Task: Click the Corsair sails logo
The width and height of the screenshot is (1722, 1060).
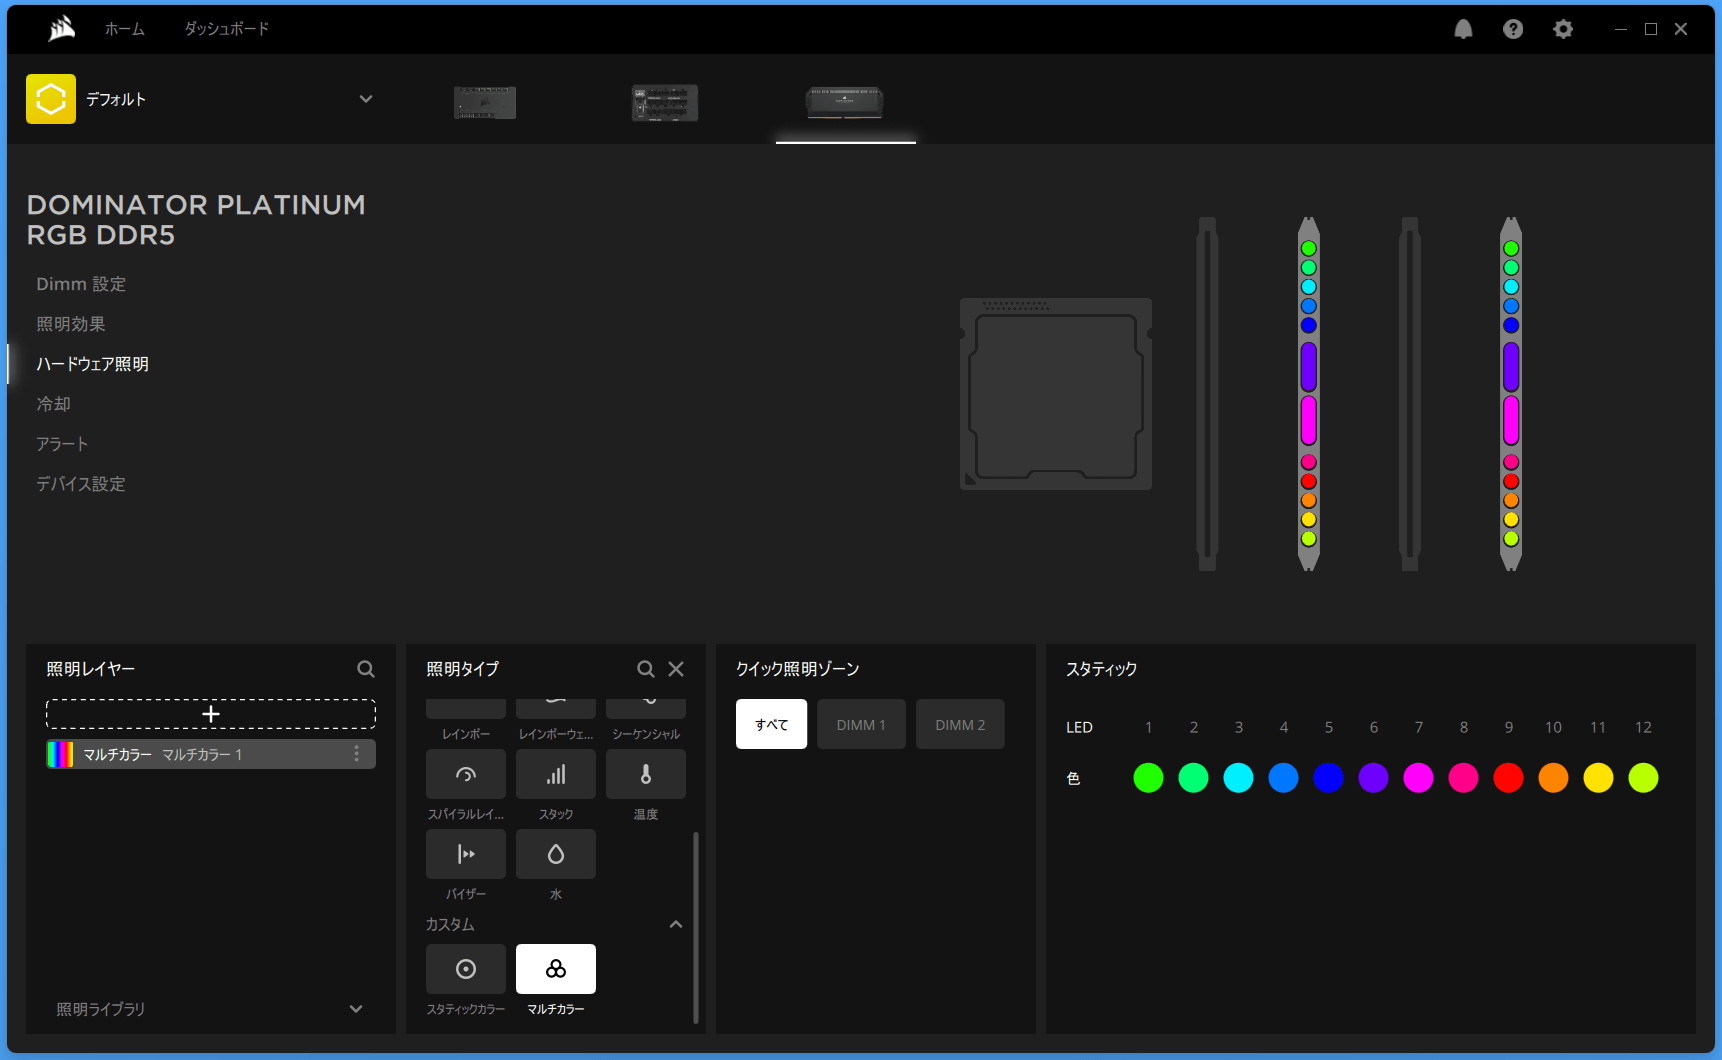Action: click(62, 29)
